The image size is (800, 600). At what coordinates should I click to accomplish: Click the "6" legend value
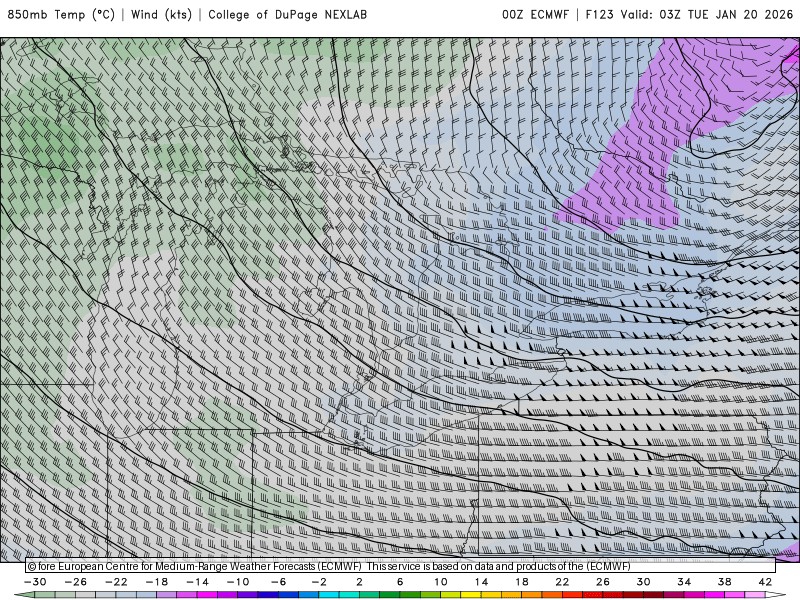point(400,582)
